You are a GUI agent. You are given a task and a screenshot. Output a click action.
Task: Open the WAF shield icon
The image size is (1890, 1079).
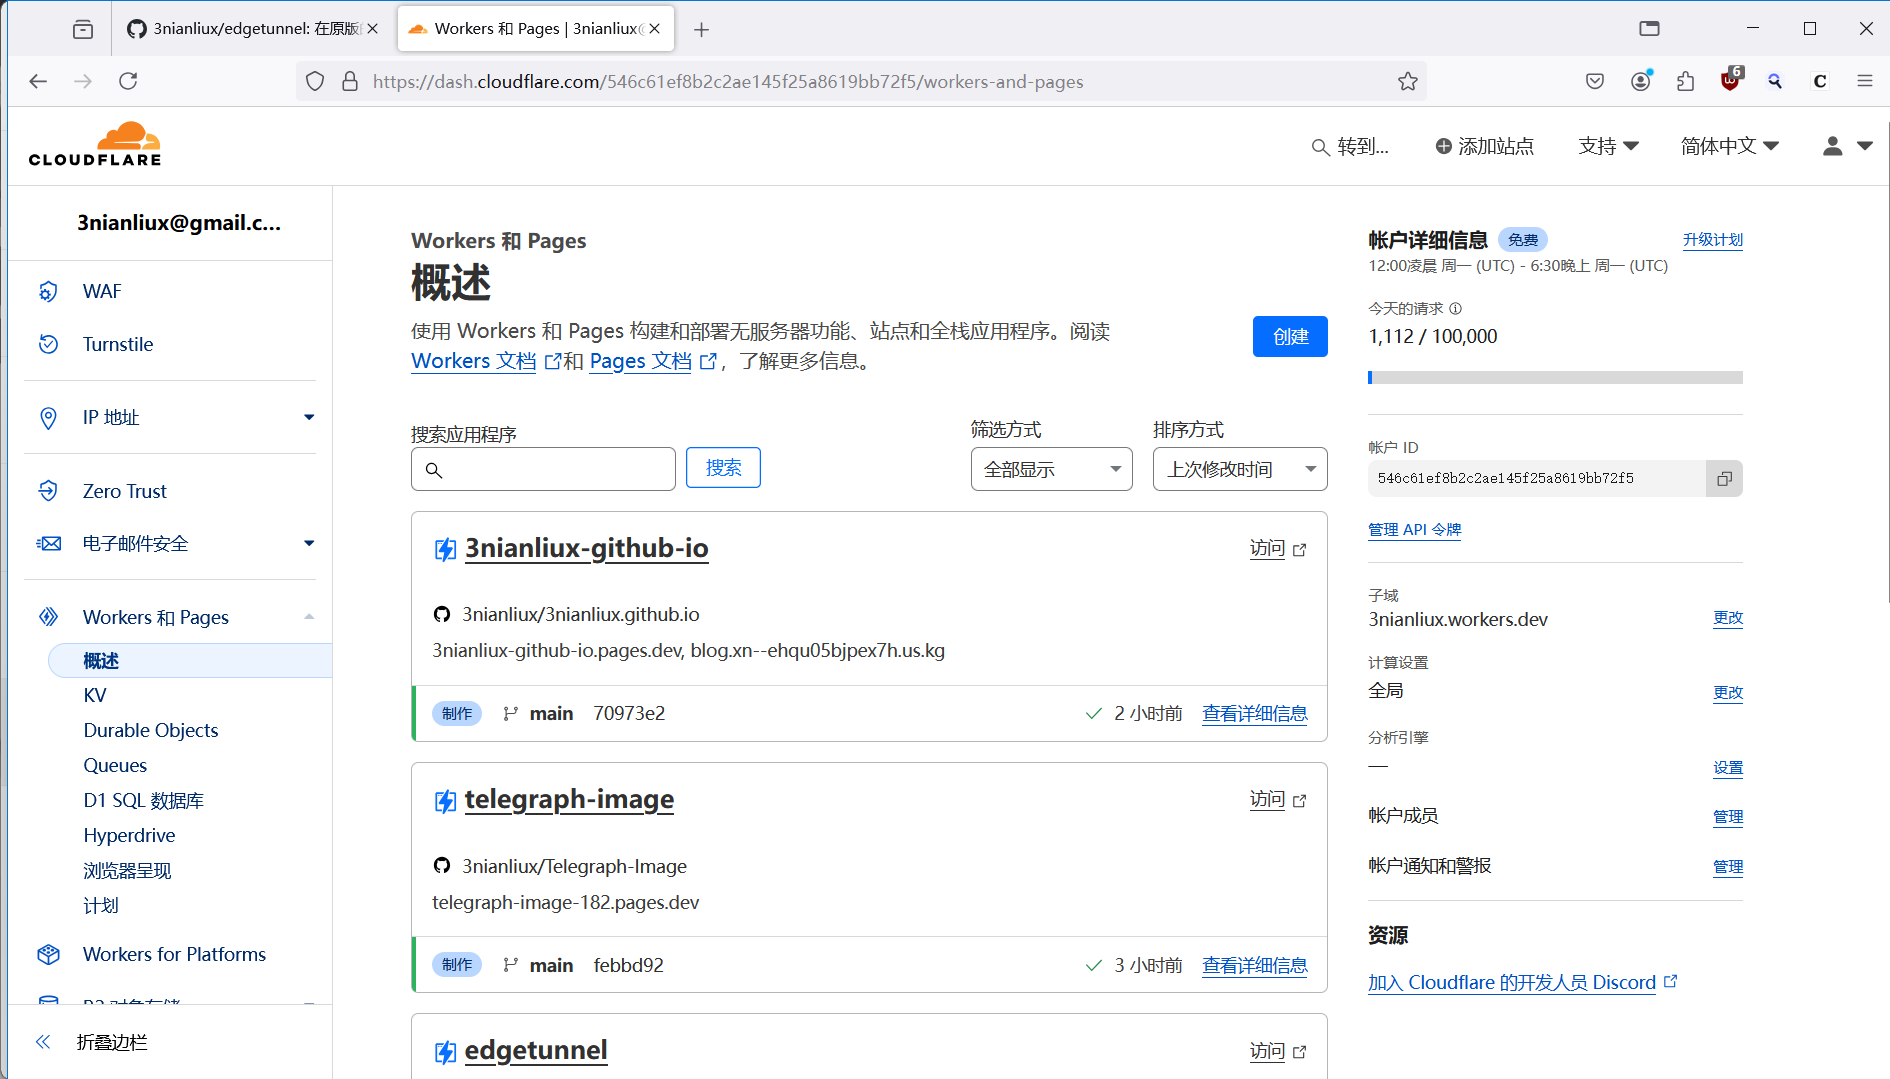tap(48, 291)
